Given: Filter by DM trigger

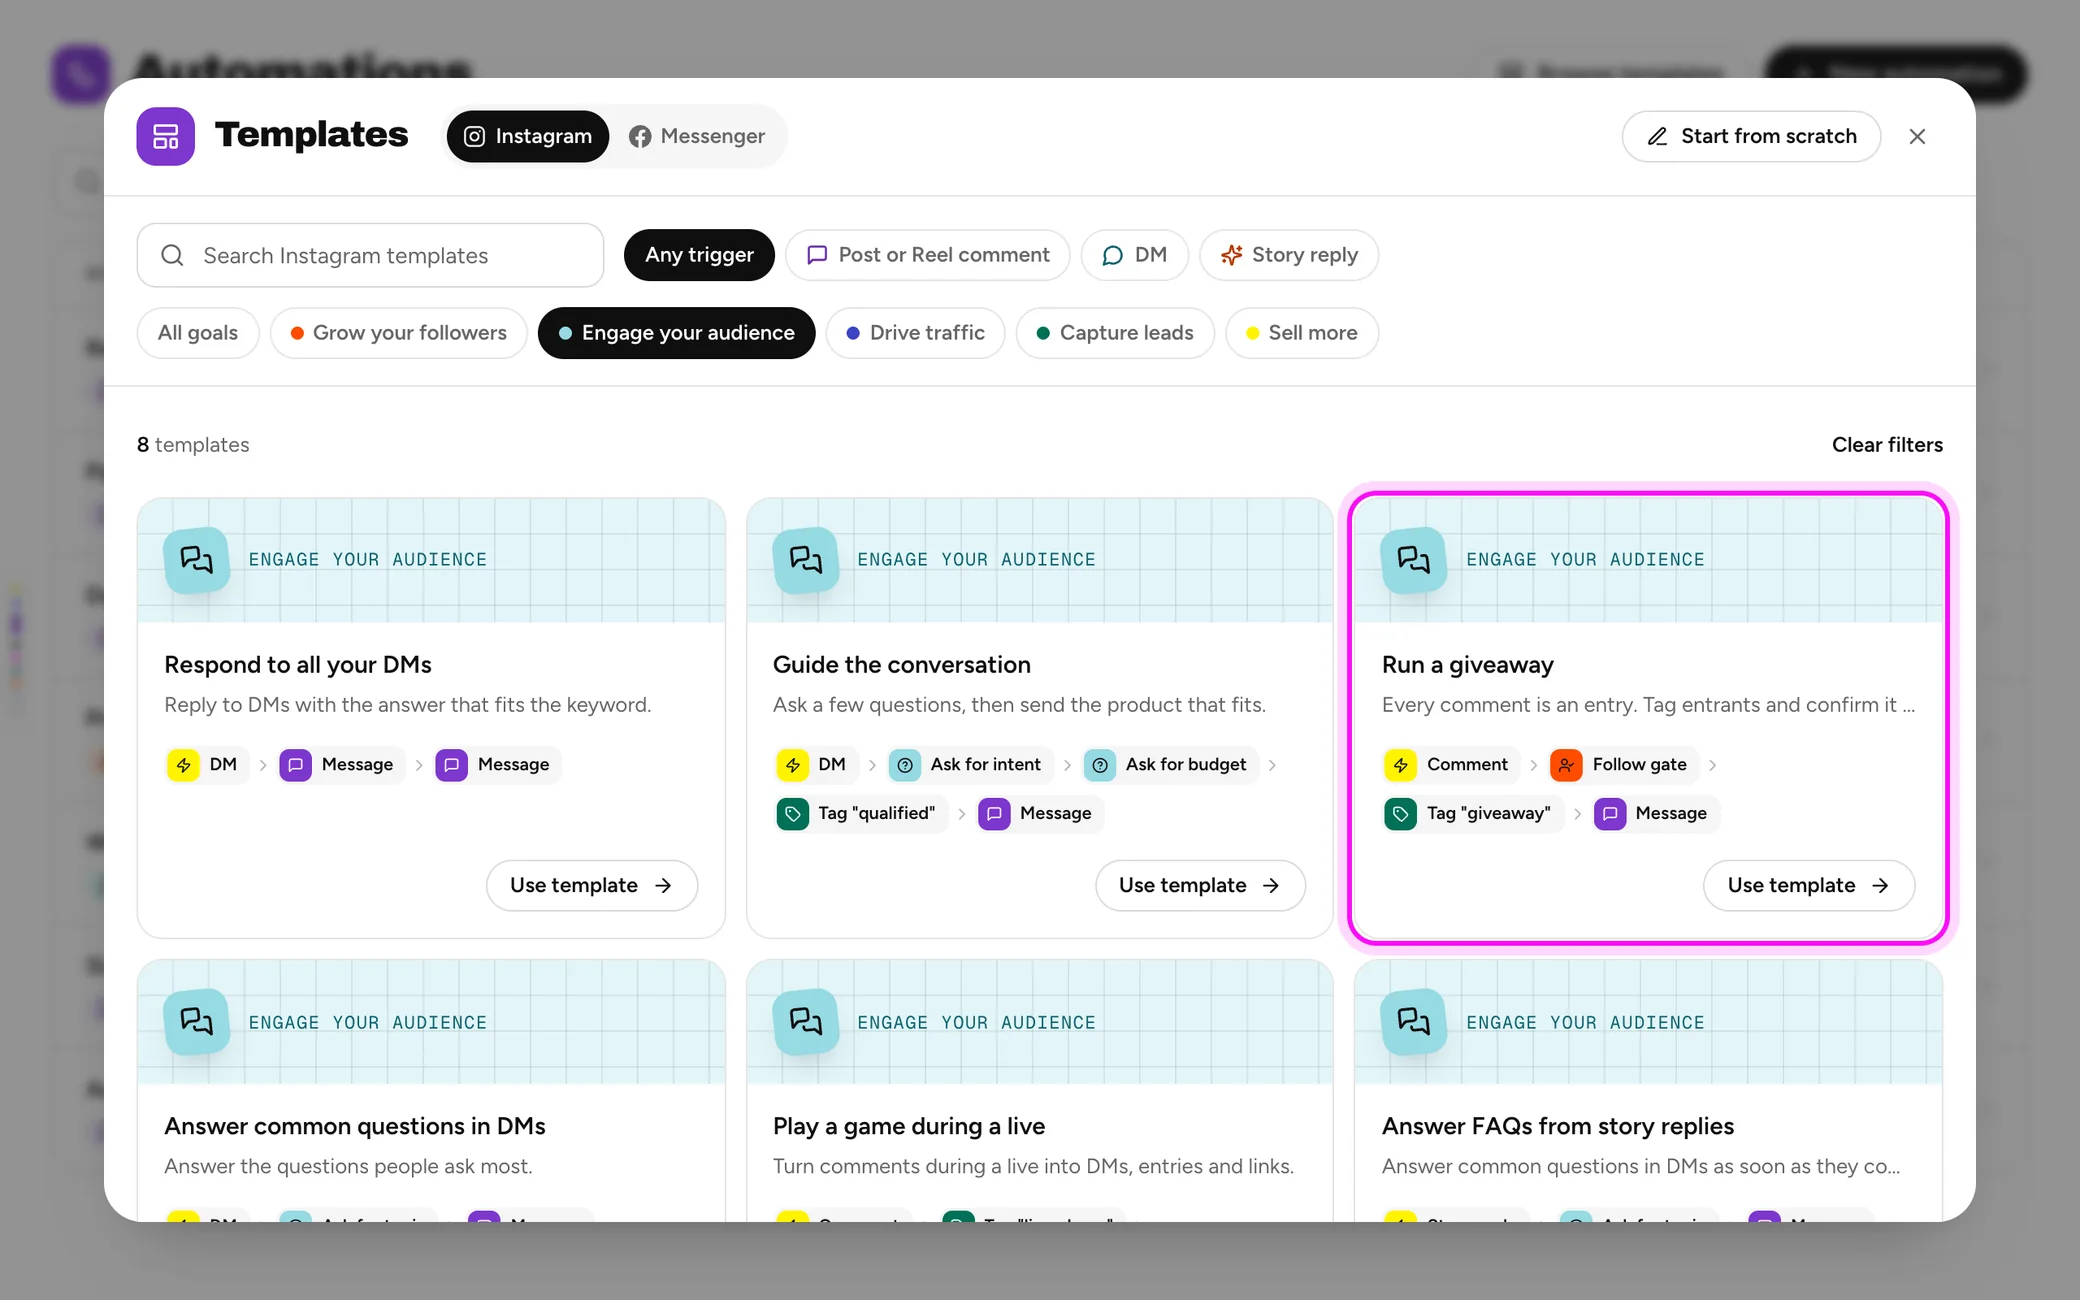Looking at the screenshot, I should (1134, 255).
